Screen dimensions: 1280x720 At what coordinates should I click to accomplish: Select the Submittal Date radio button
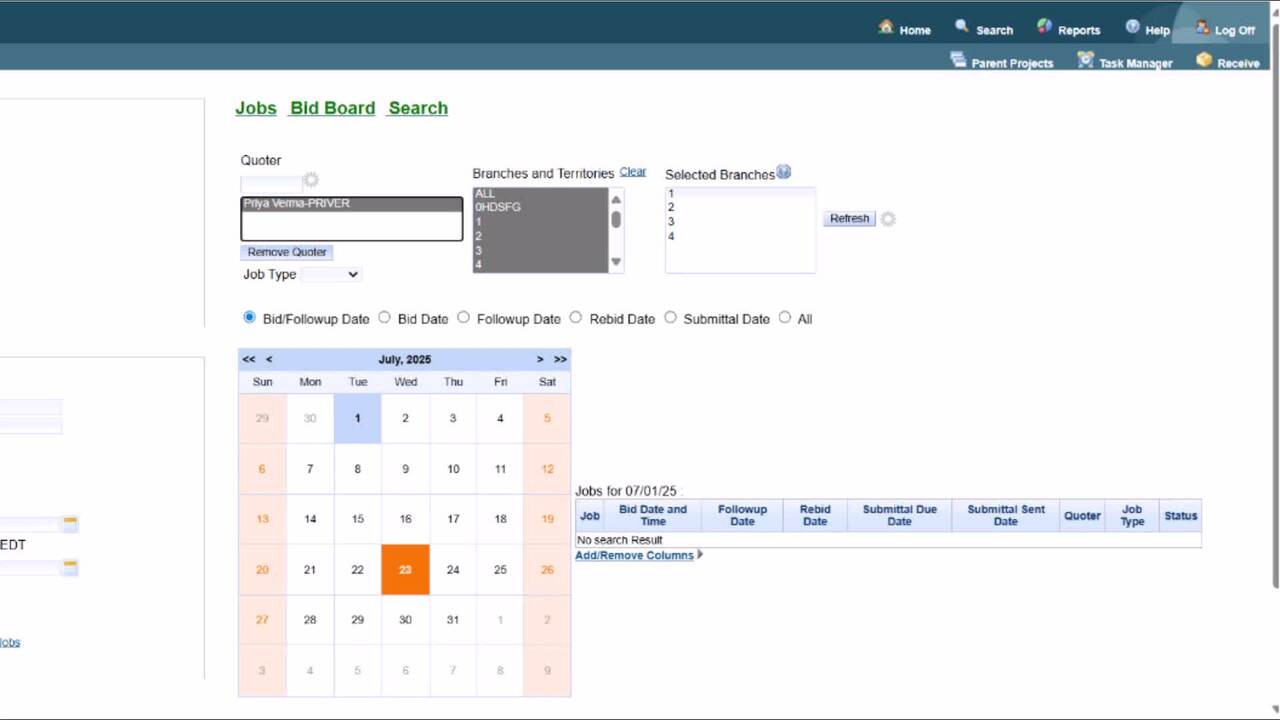pos(670,317)
